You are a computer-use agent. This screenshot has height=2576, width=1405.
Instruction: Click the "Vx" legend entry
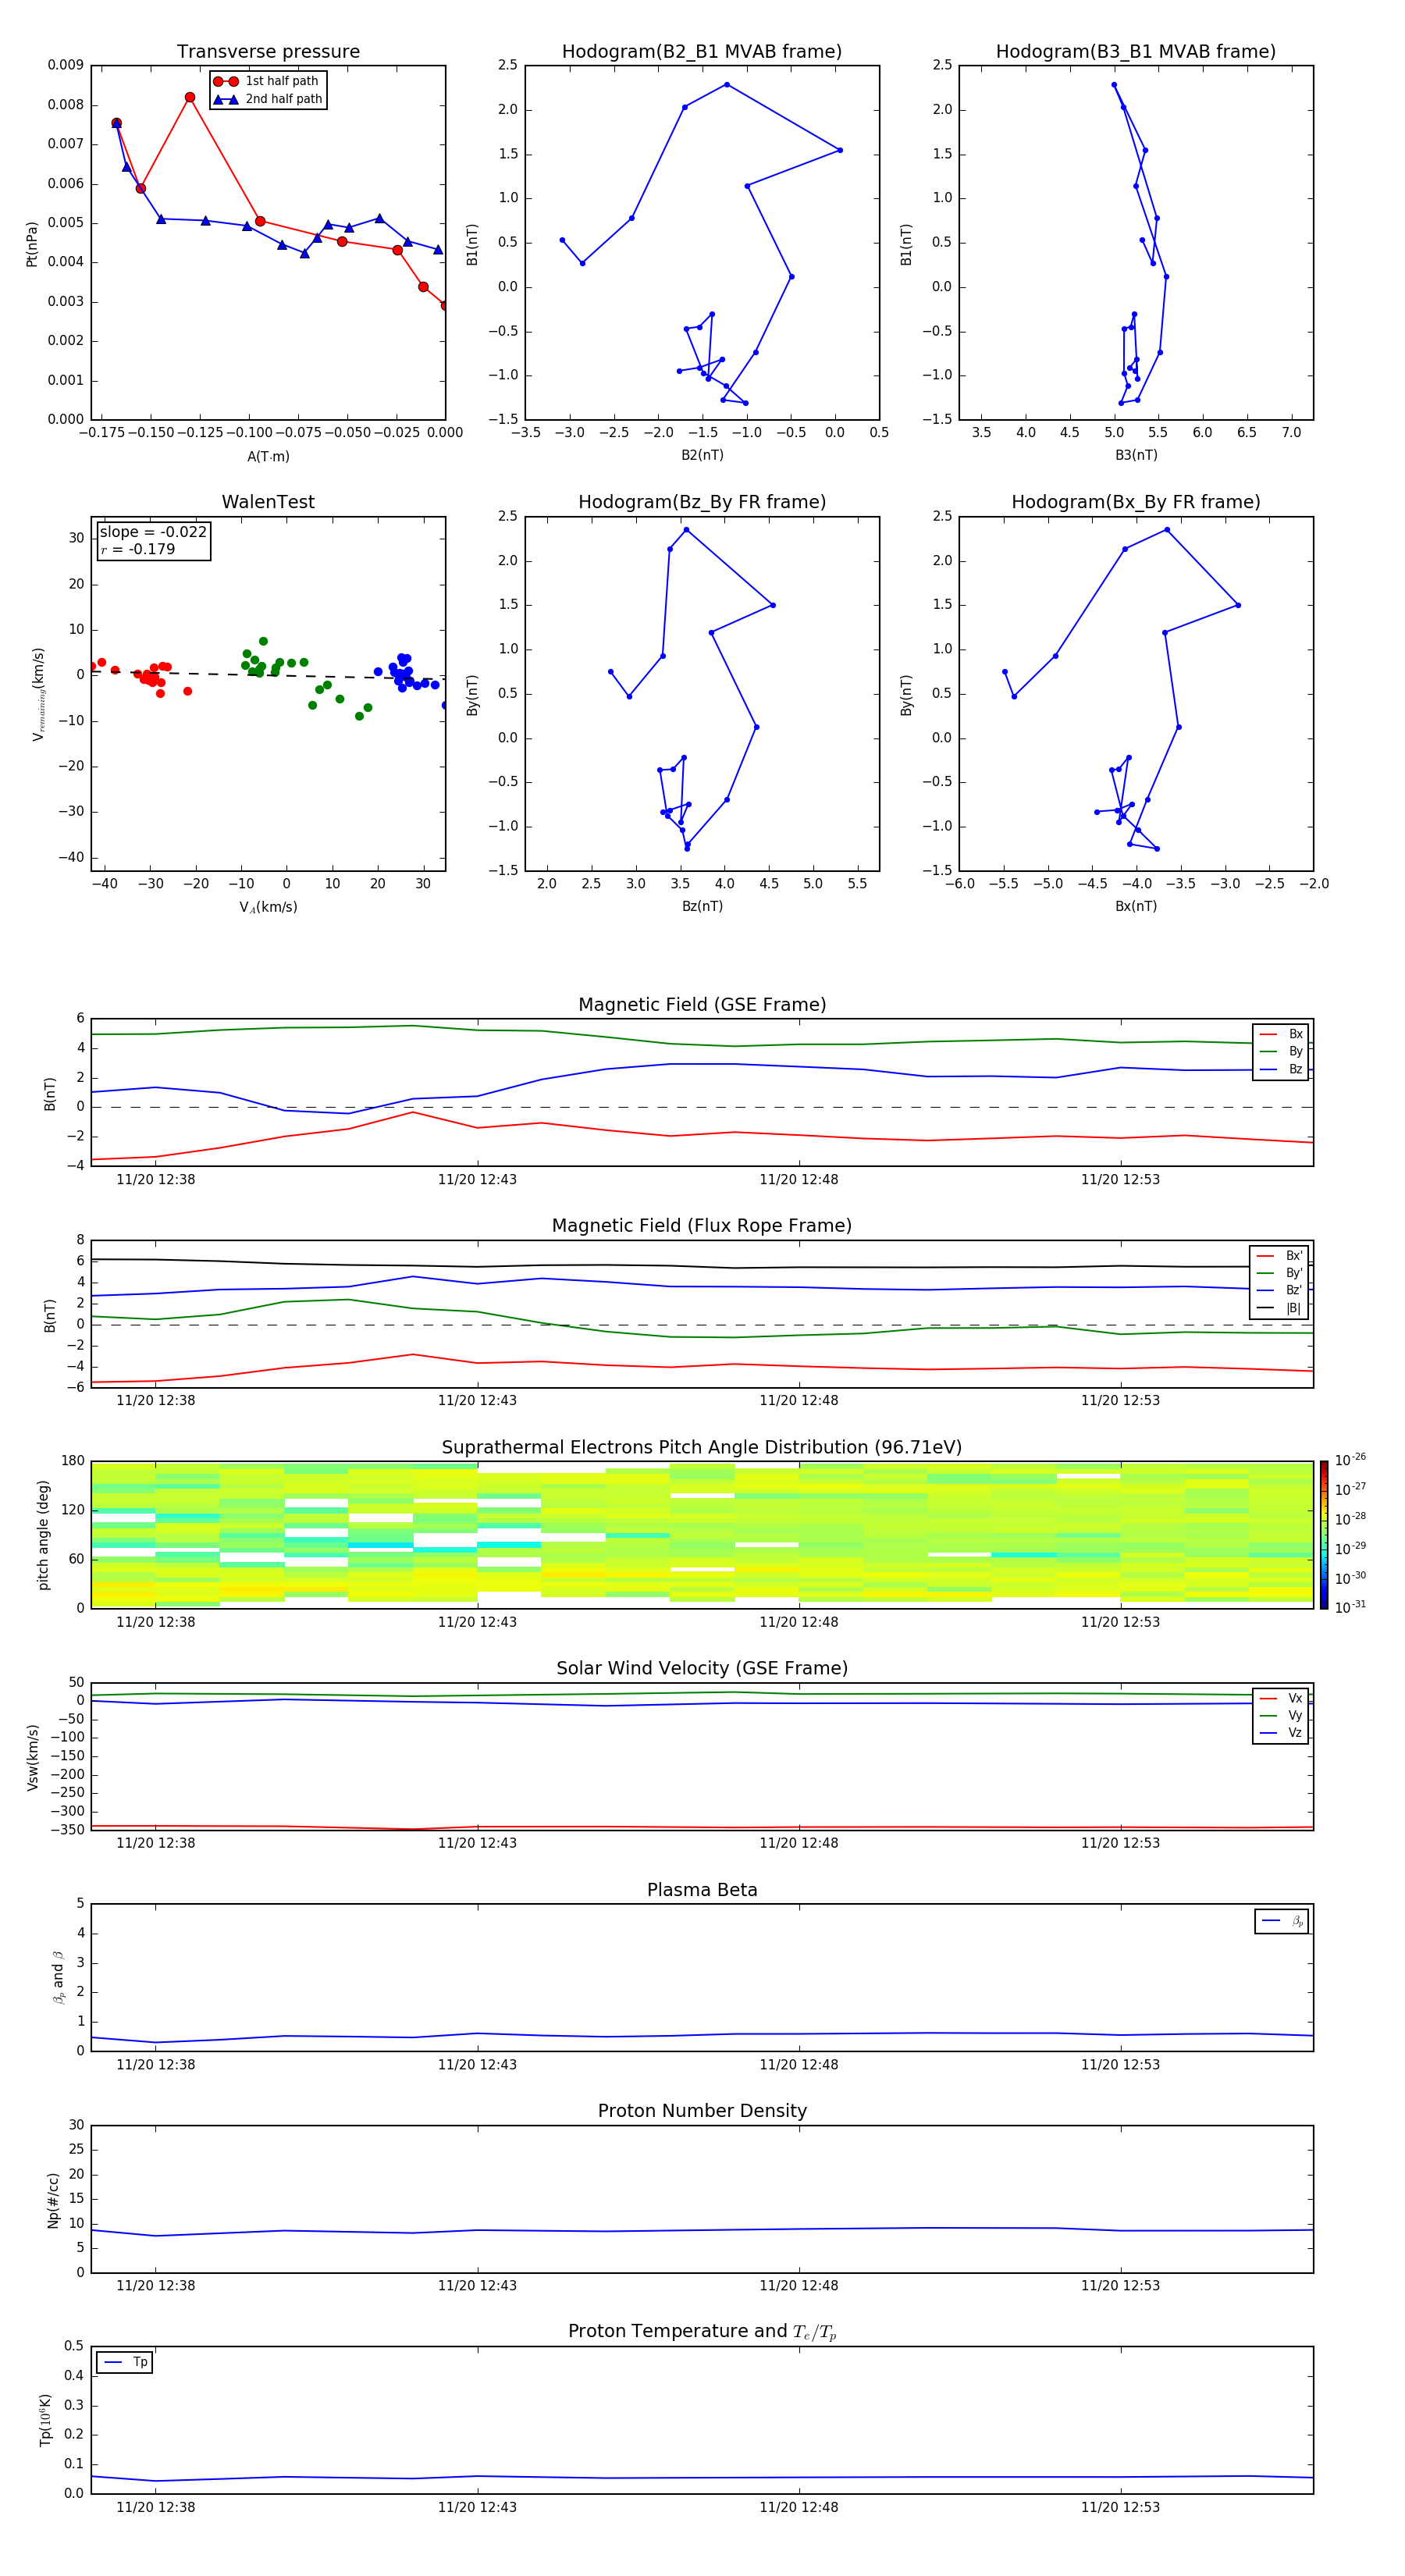[1281, 1698]
